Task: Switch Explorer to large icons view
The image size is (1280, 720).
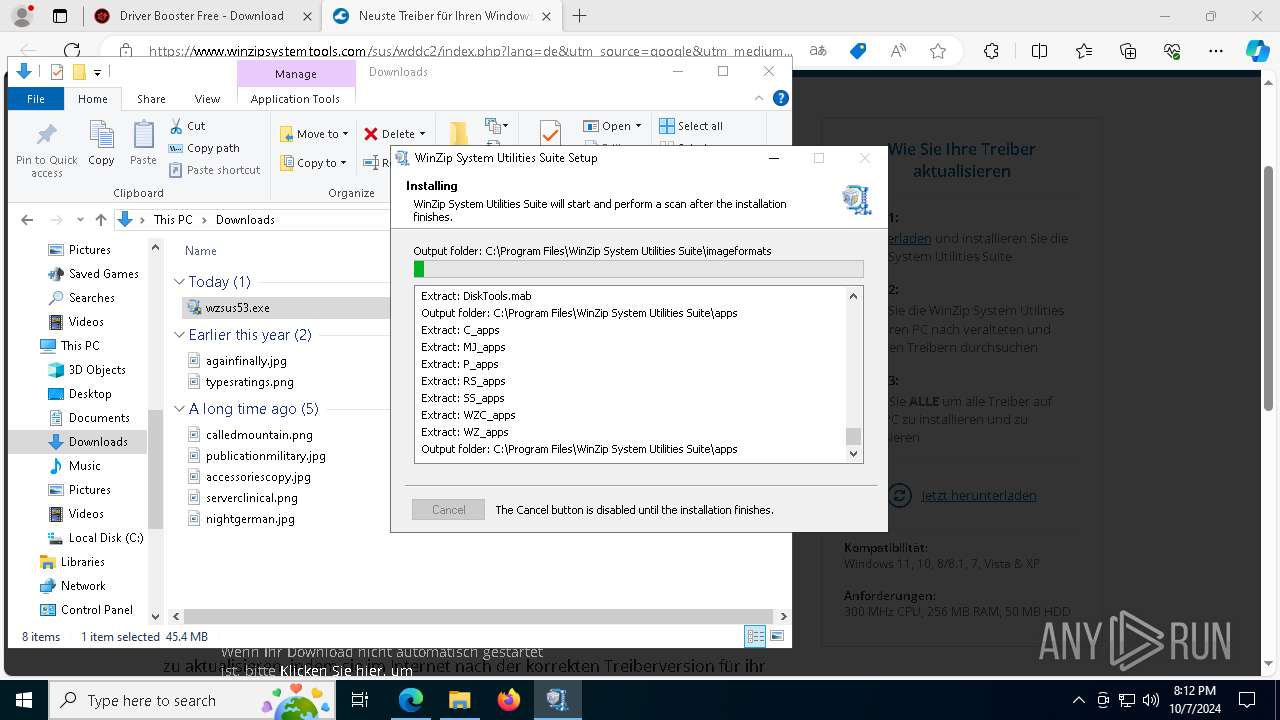Action: 777,636
